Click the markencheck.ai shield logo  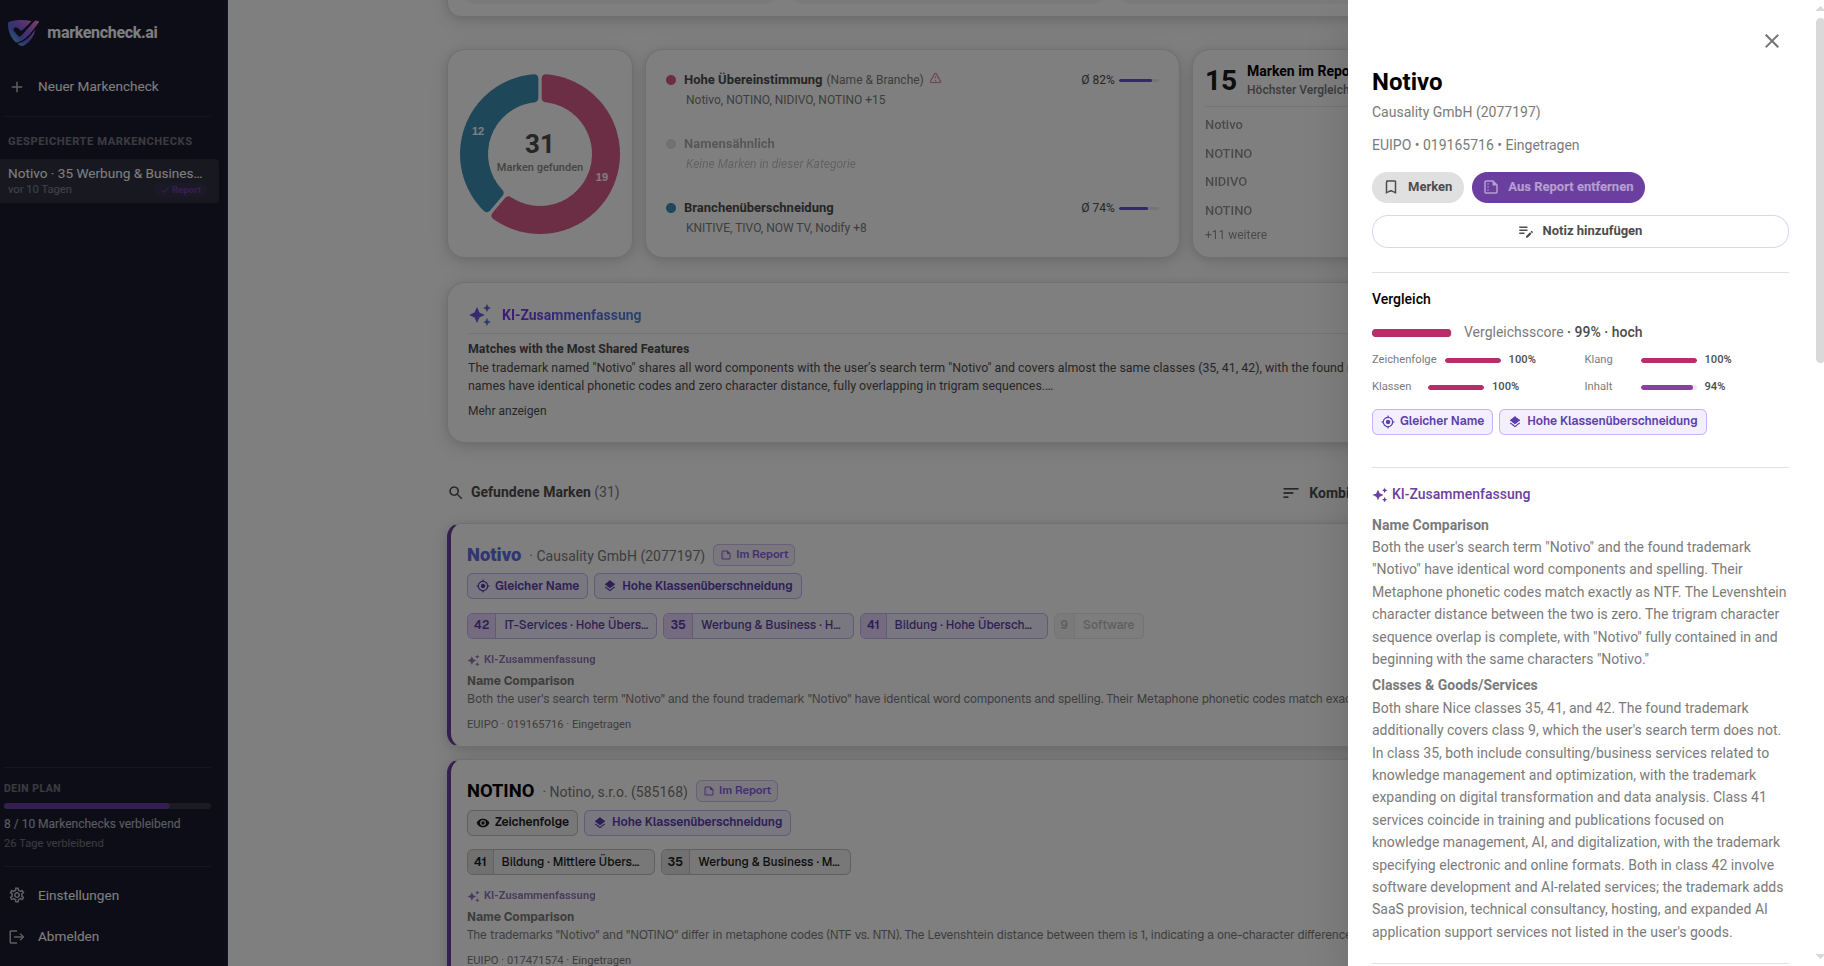pyautogui.click(x=23, y=32)
